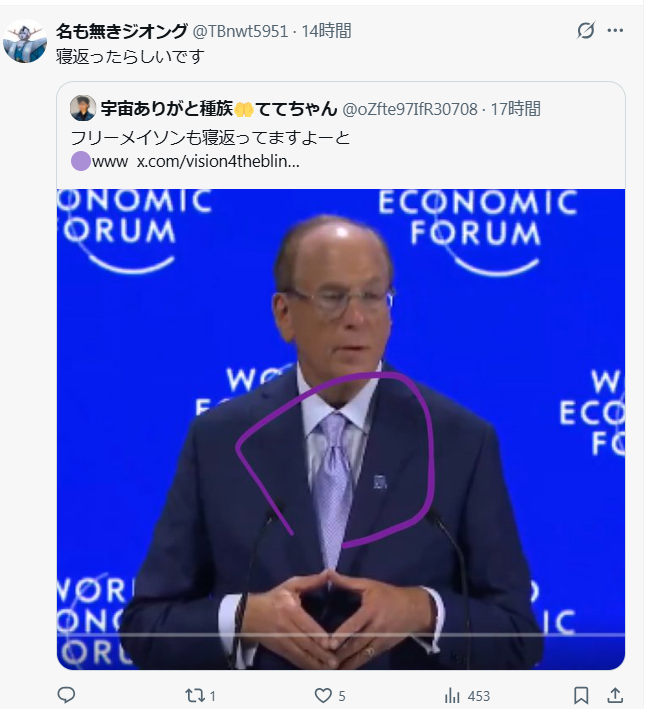Open the share upload-arrow icon
The width and height of the screenshot is (649, 709).
[615, 695]
